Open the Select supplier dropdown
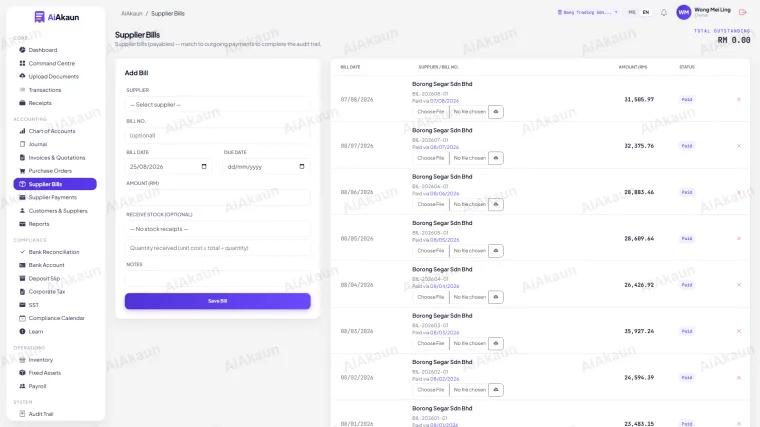The height and width of the screenshot is (427, 760). tap(218, 105)
